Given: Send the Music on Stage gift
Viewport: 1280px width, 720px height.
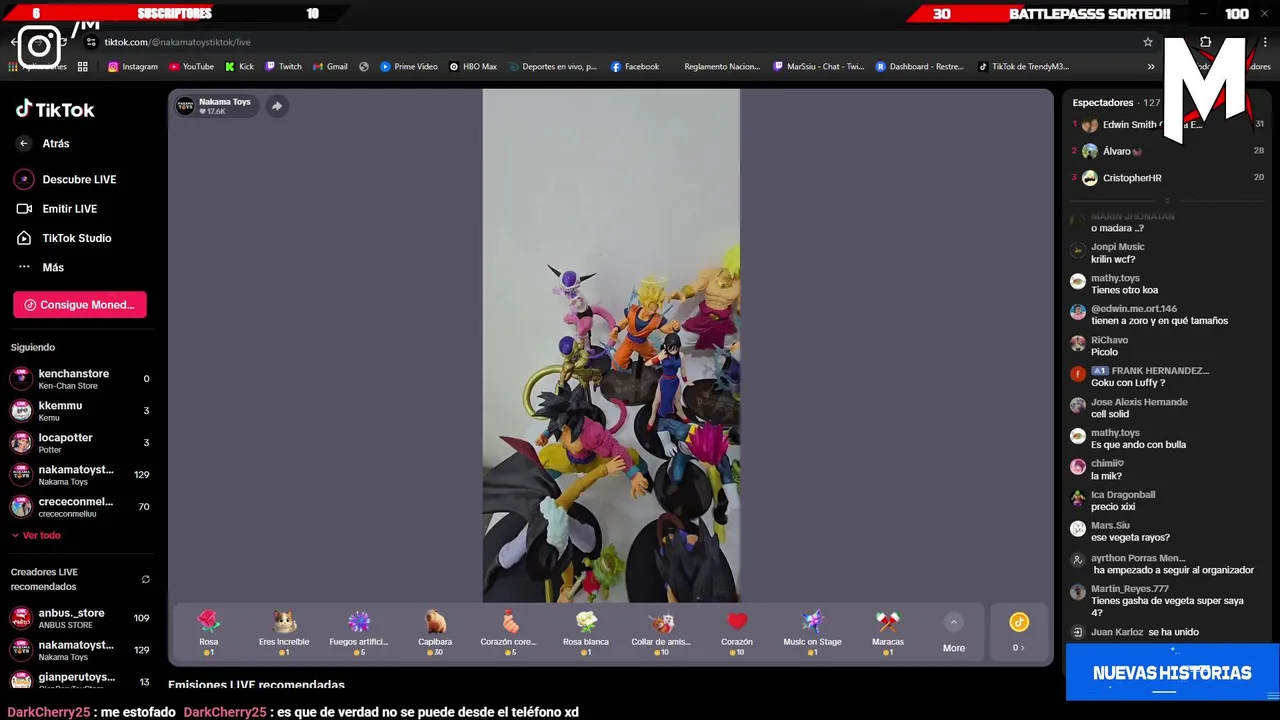Looking at the screenshot, I should pyautogui.click(x=812, y=633).
